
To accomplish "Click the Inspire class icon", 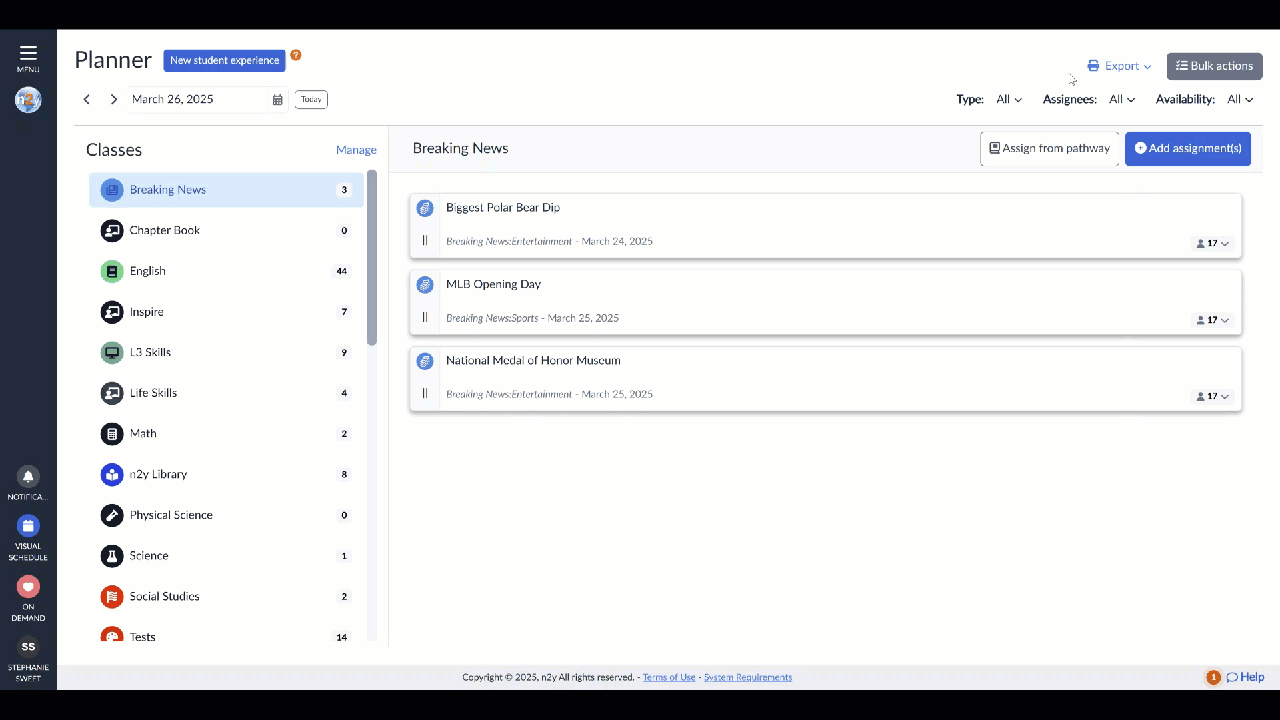I will 112,312.
